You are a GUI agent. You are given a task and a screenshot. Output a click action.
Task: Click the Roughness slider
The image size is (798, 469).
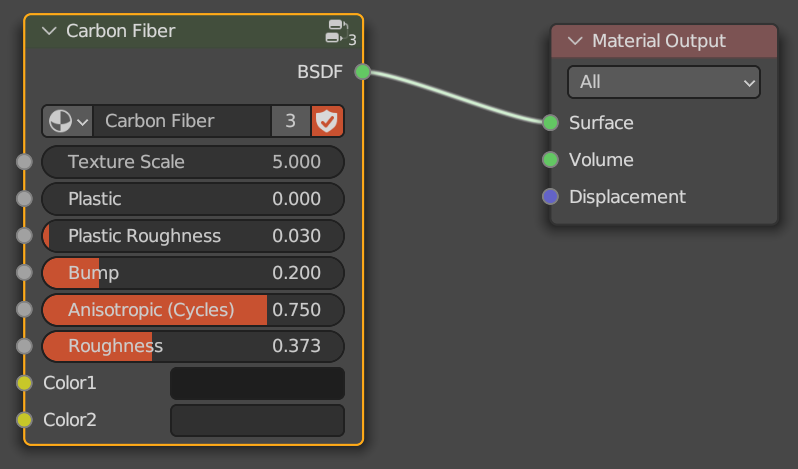pyautogui.click(x=193, y=347)
